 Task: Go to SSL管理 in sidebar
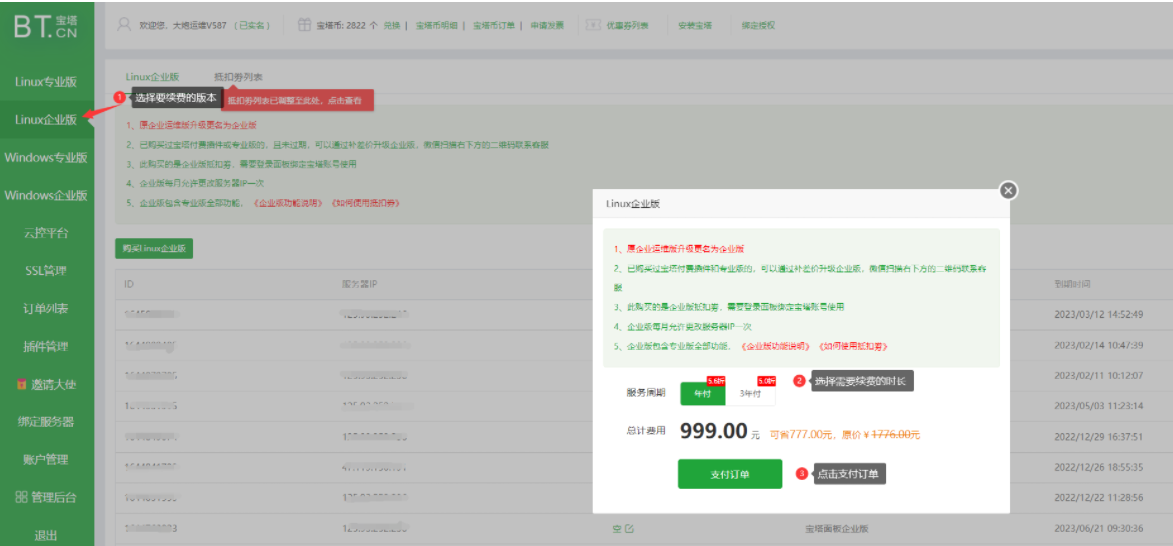pos(46,270)
